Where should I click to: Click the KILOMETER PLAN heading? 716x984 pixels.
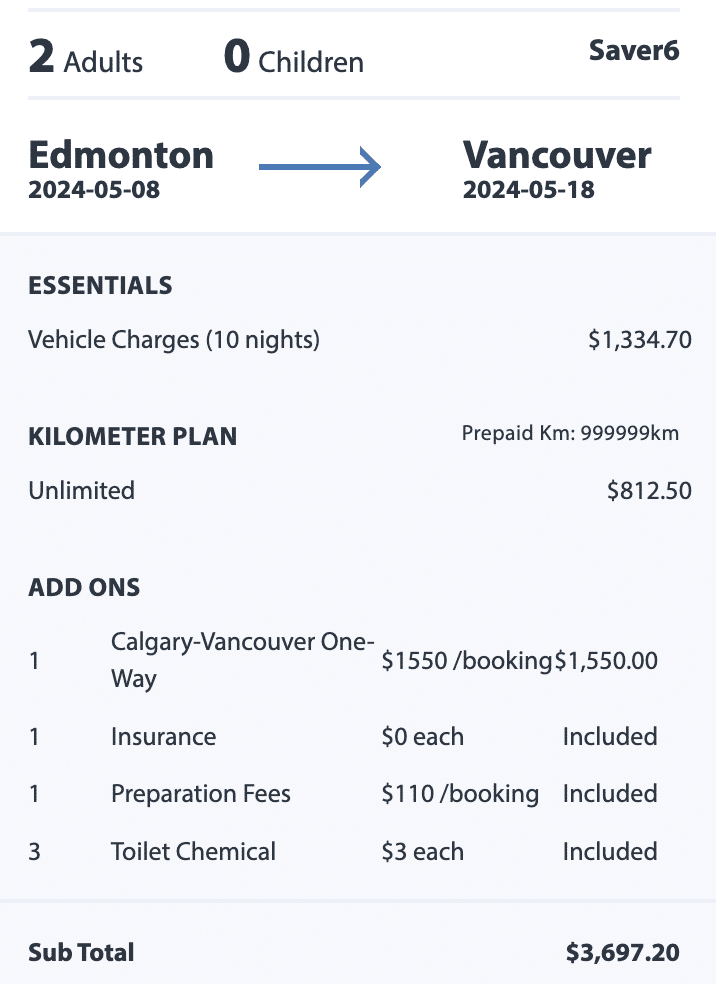132,436
